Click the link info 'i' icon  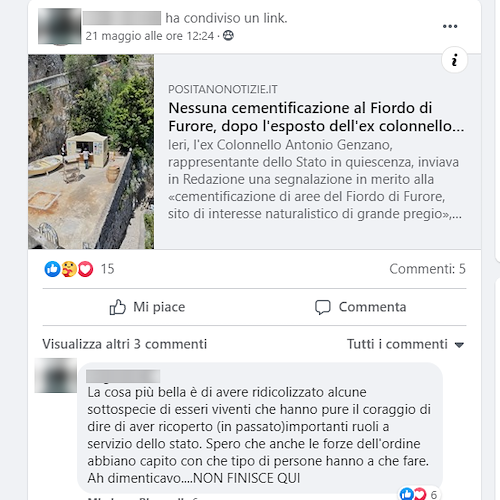(x=454, y=60)
